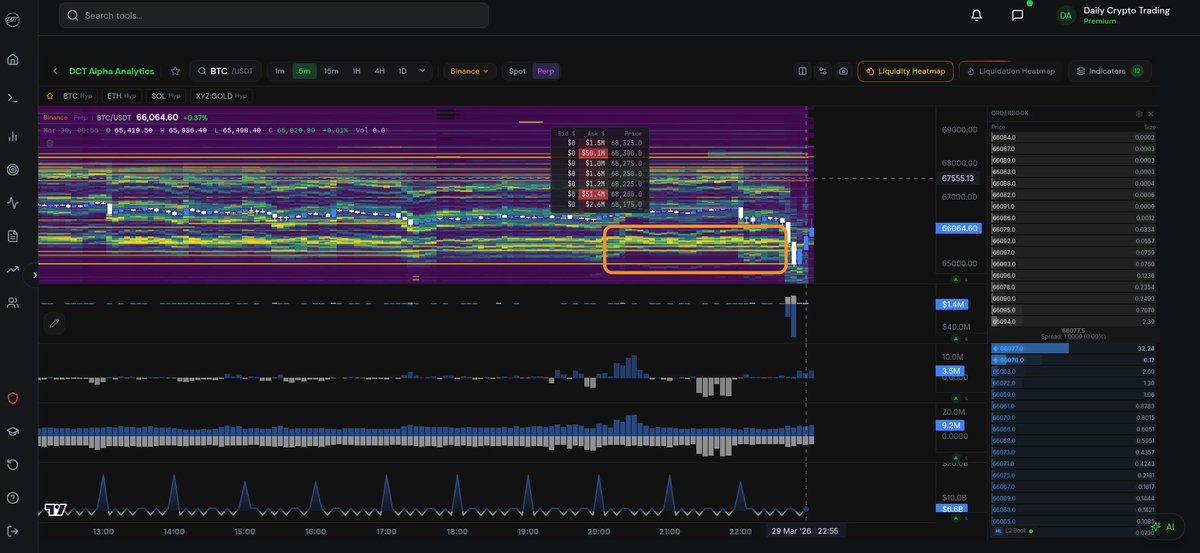Click bid row 66063.0 in orderbook
This screenshot has width=1200, height=553.
pyautogui.click(x=1073, y=371)
